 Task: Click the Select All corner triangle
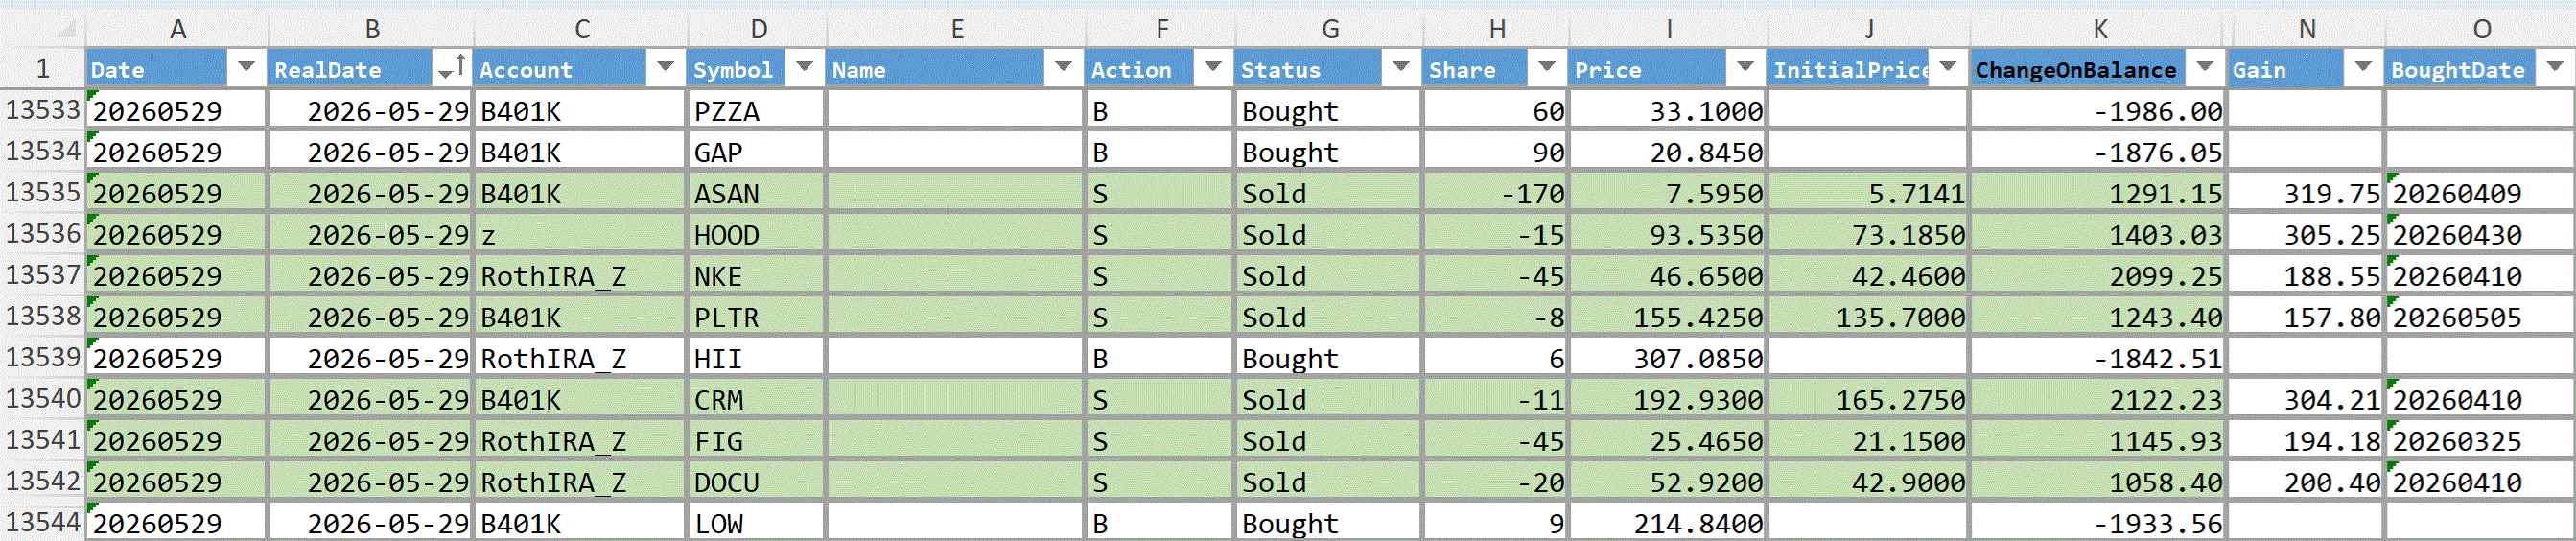(x=67, y=29)
